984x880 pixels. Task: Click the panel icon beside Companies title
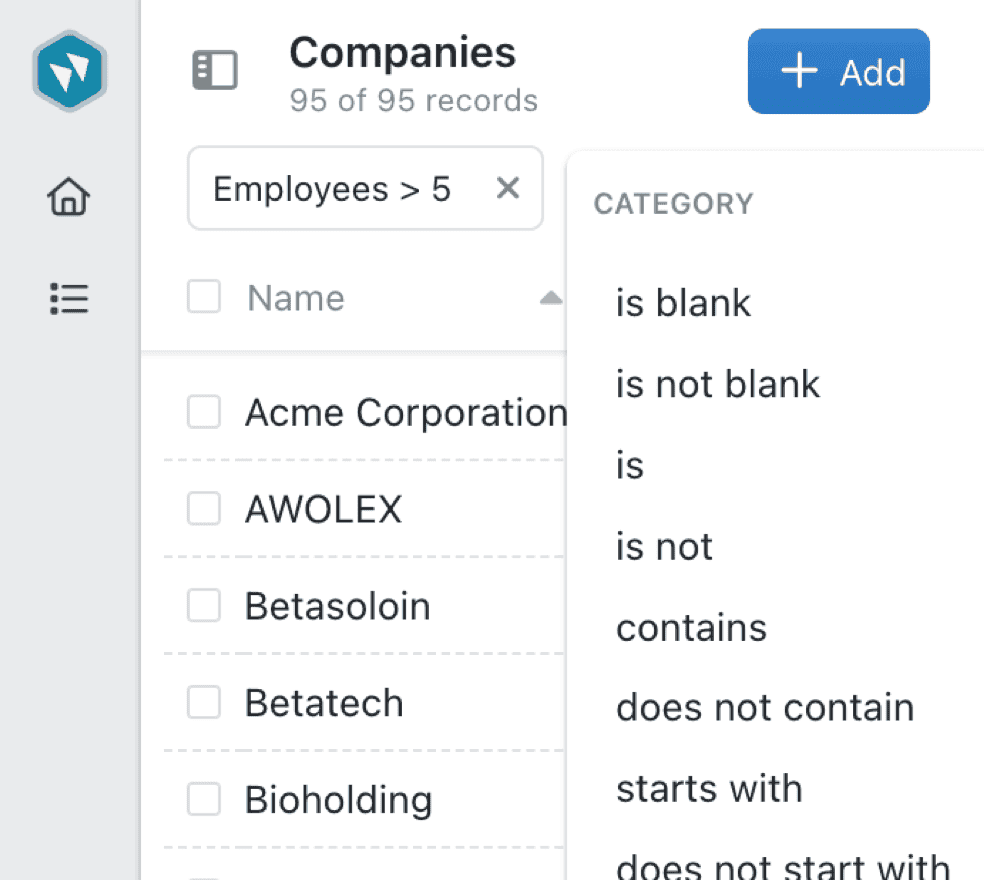pos(216,71)
